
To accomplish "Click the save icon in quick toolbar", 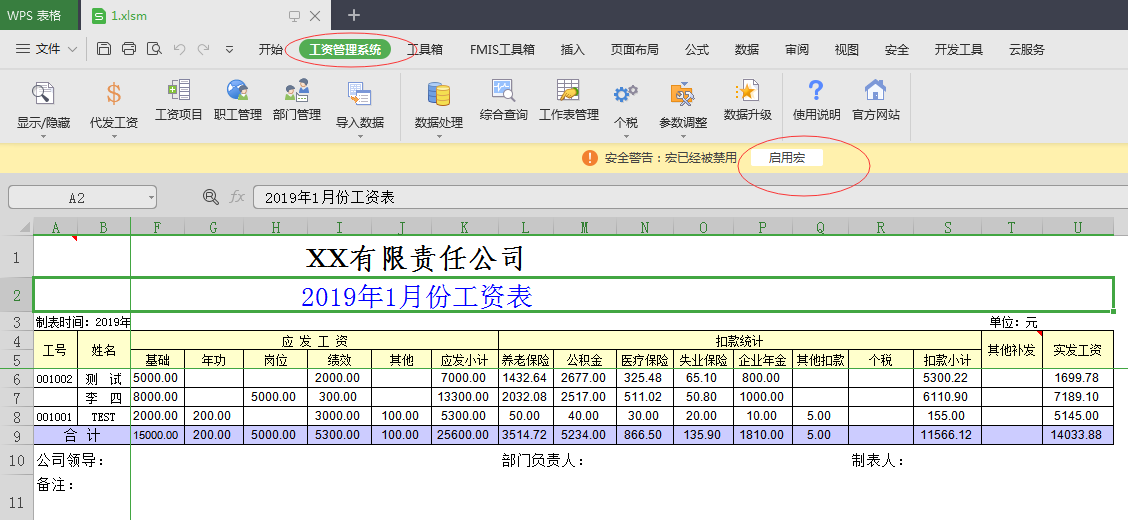I will pos(104,49).
